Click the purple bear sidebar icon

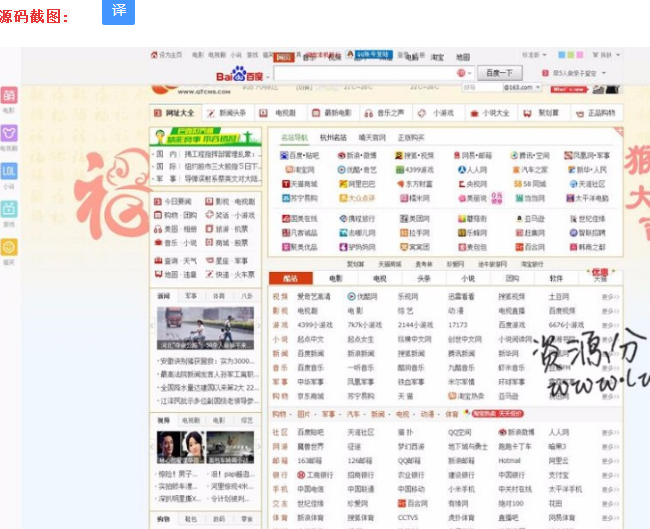coord(9,133)
